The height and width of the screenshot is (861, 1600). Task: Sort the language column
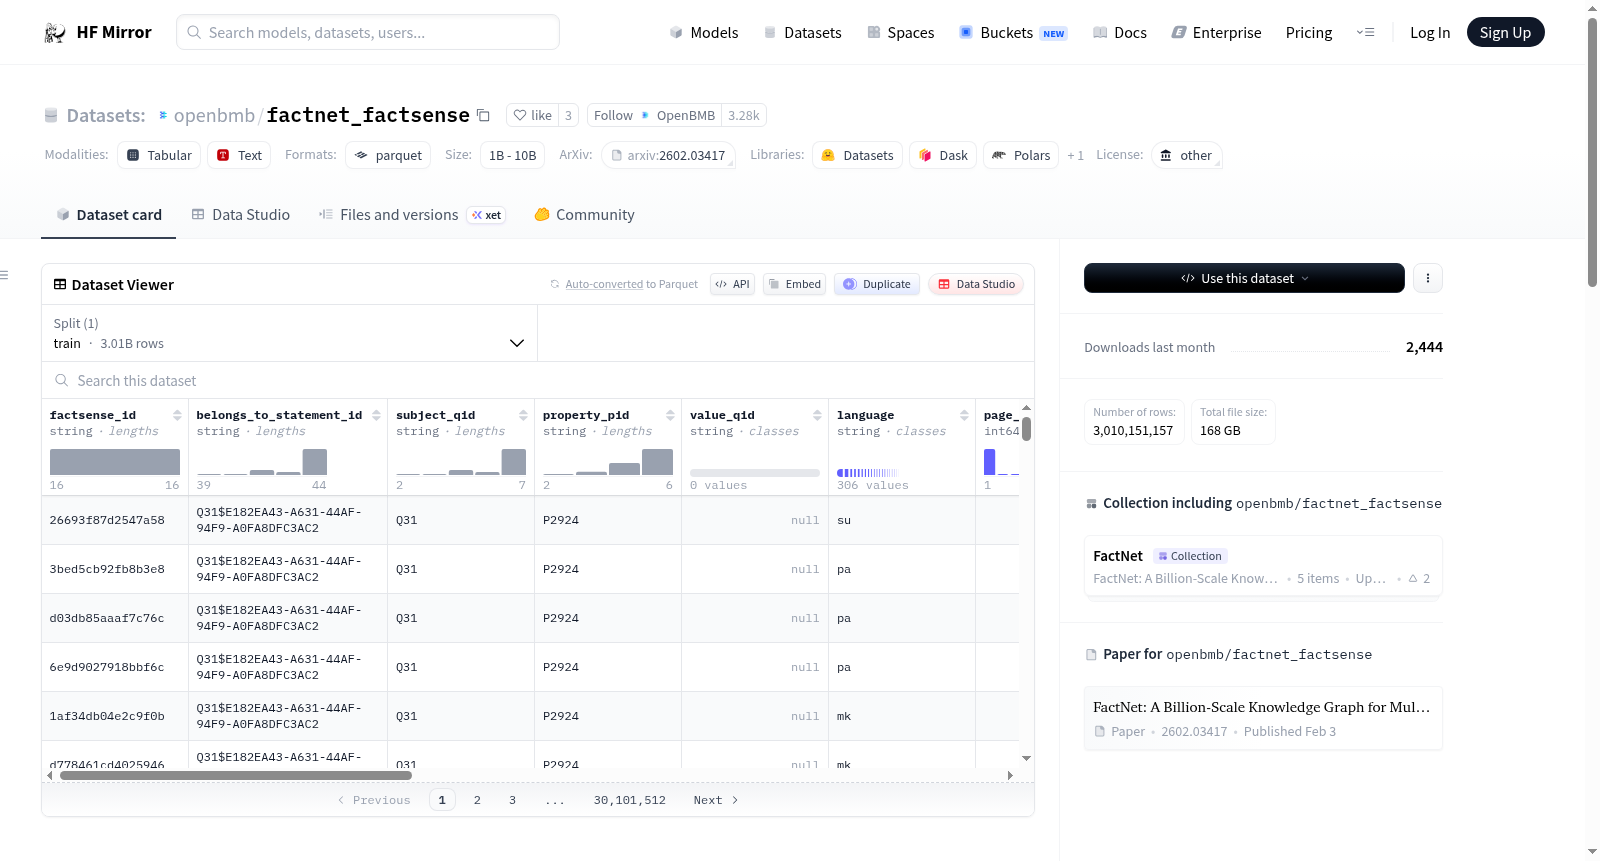(964, 415)
